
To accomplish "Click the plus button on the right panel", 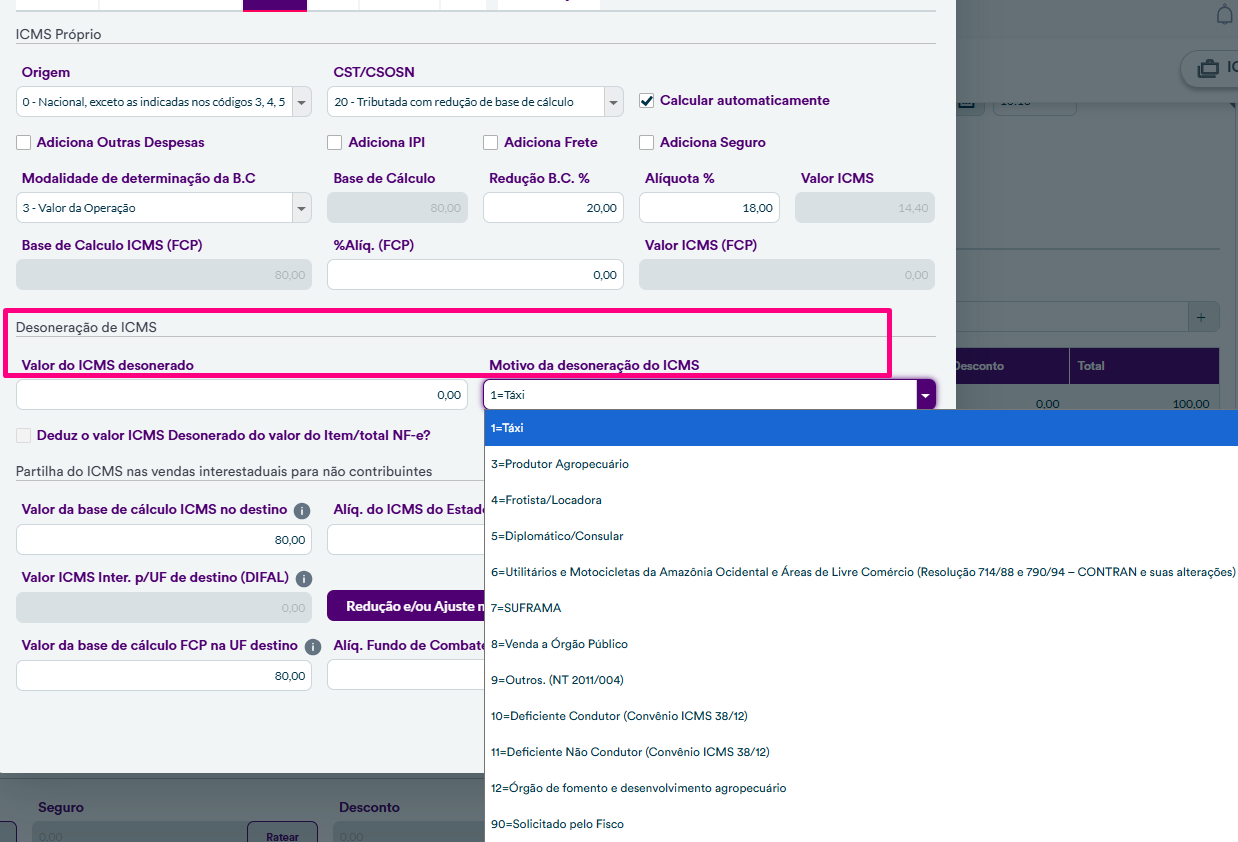I will [x=1202, y=317].
